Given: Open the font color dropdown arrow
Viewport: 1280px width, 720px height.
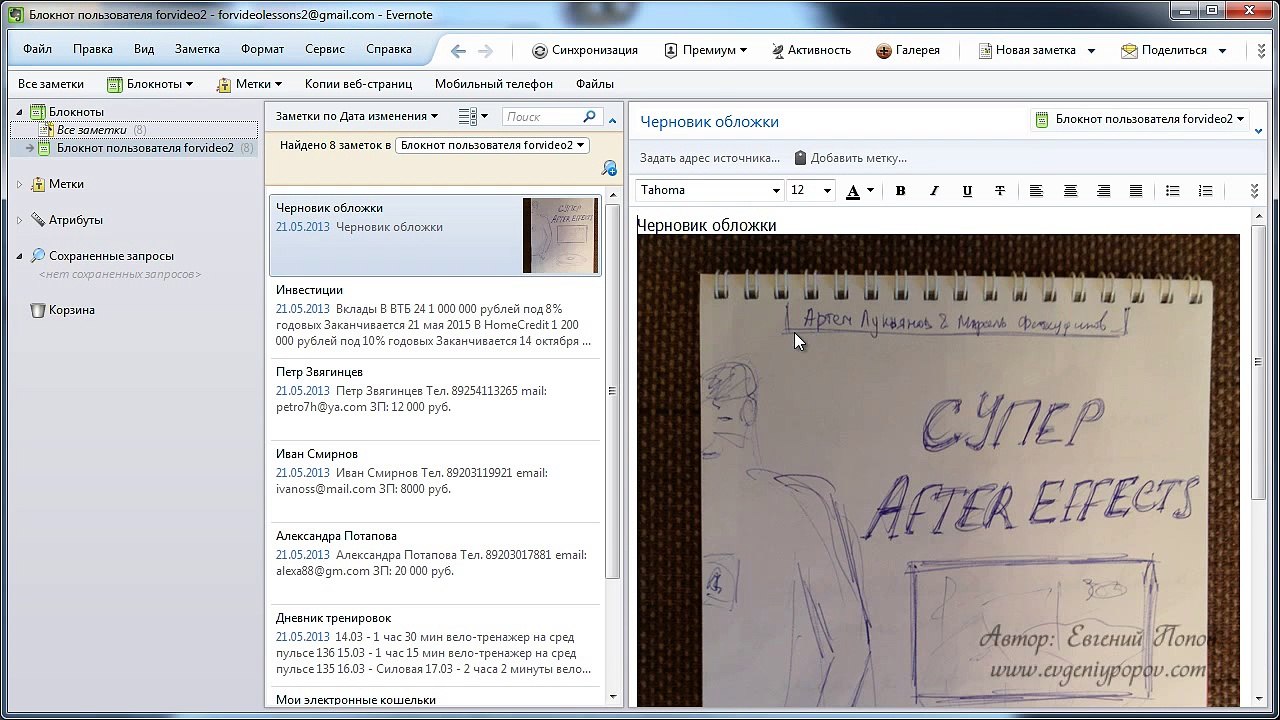Looking at the screenshot, I should (x=870, y=191).
